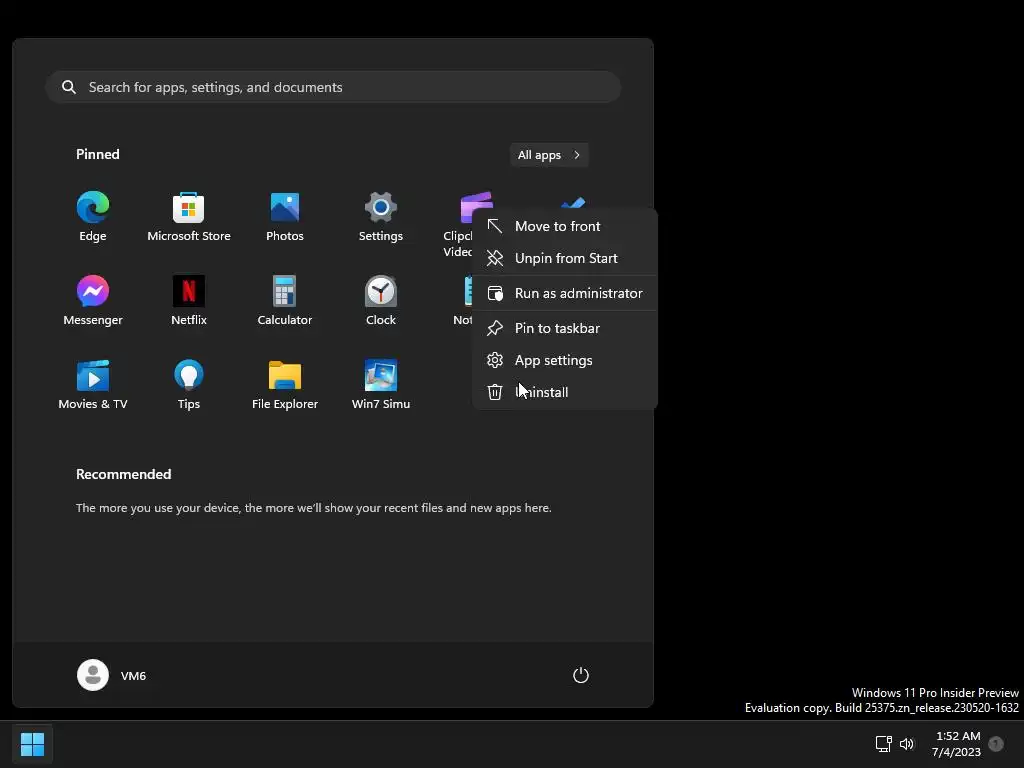Screen dimensions: 1024x768
Task: Open the network icon in system tray
Action: pos(884,744)
